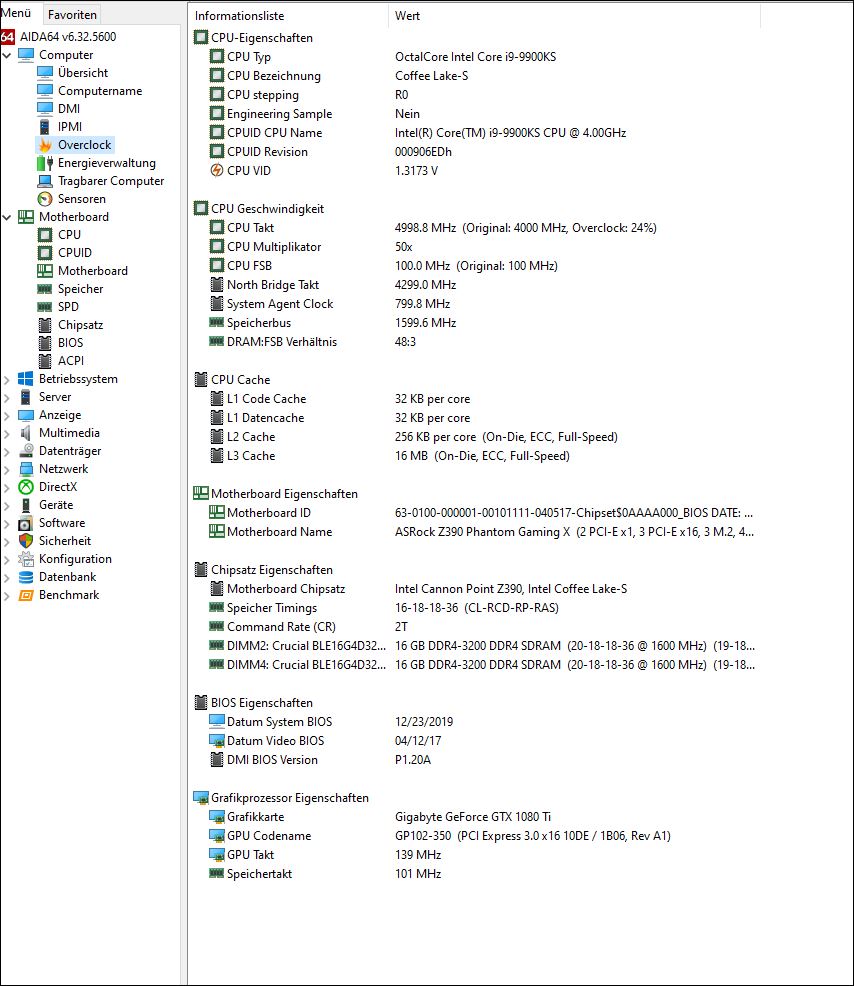
Task: Expand the Server tree node
Action: pyautogui.click(x=7, y=398)
